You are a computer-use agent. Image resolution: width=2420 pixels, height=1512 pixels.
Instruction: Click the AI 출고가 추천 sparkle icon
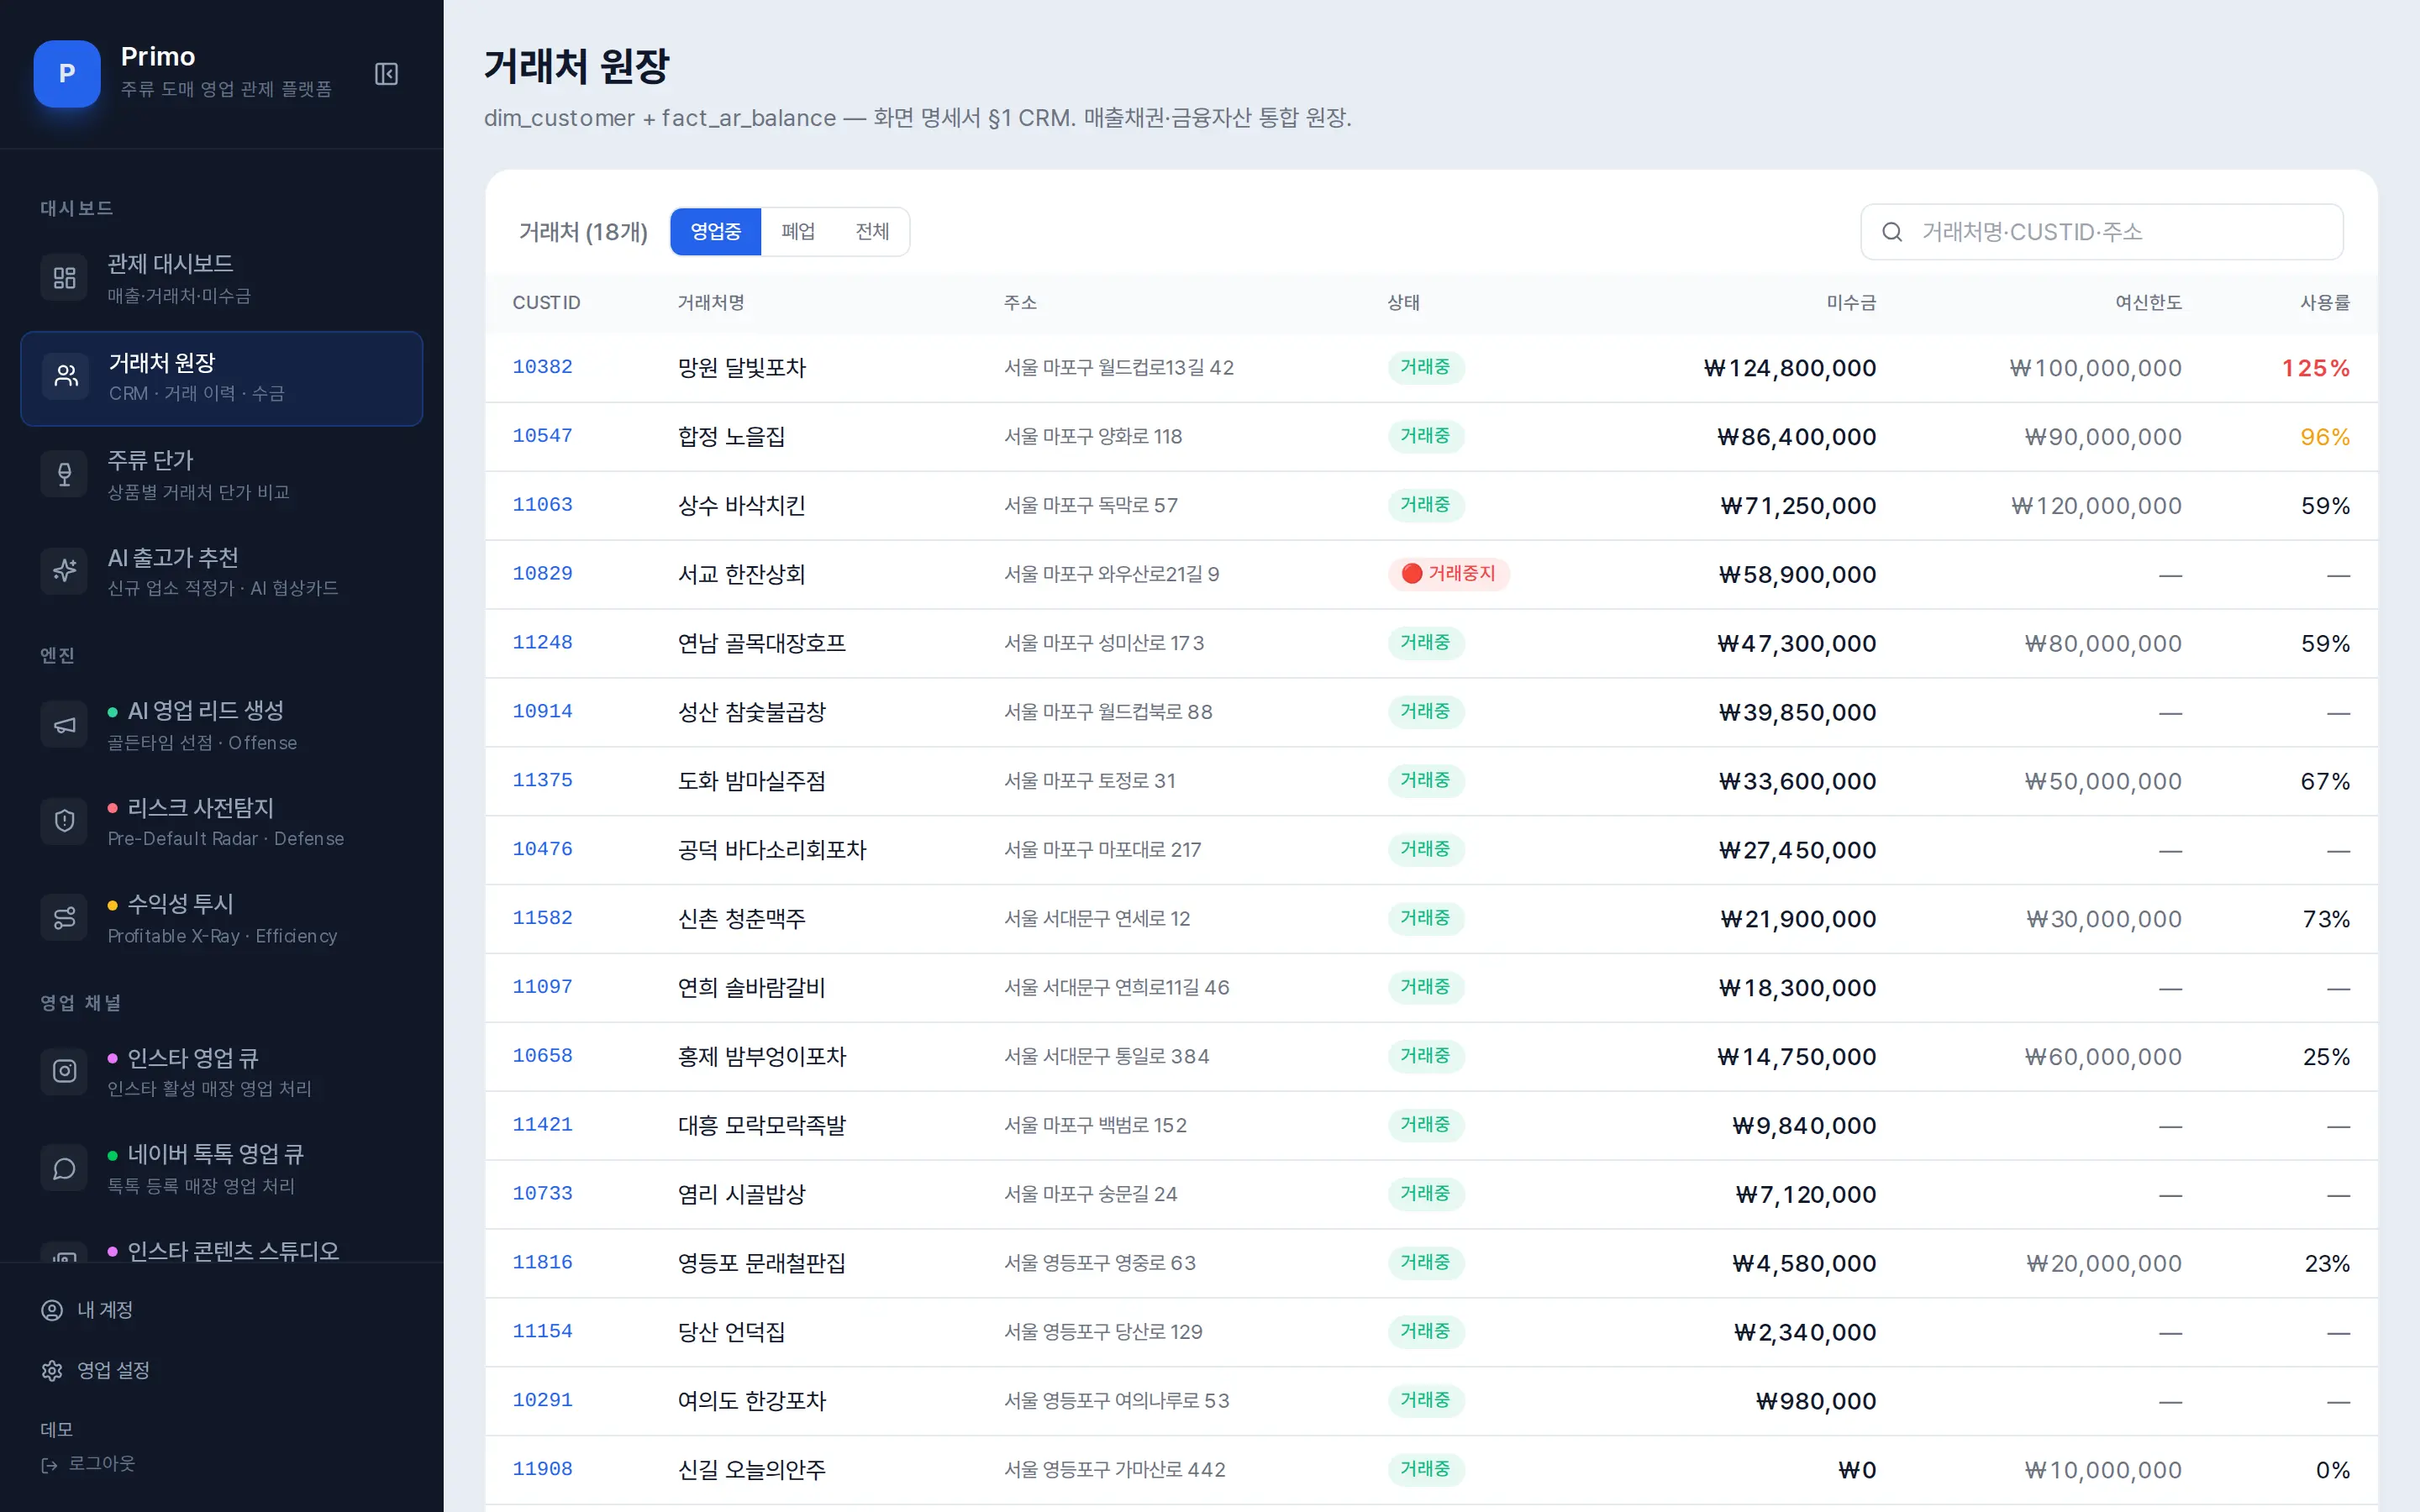pos(64,570)
